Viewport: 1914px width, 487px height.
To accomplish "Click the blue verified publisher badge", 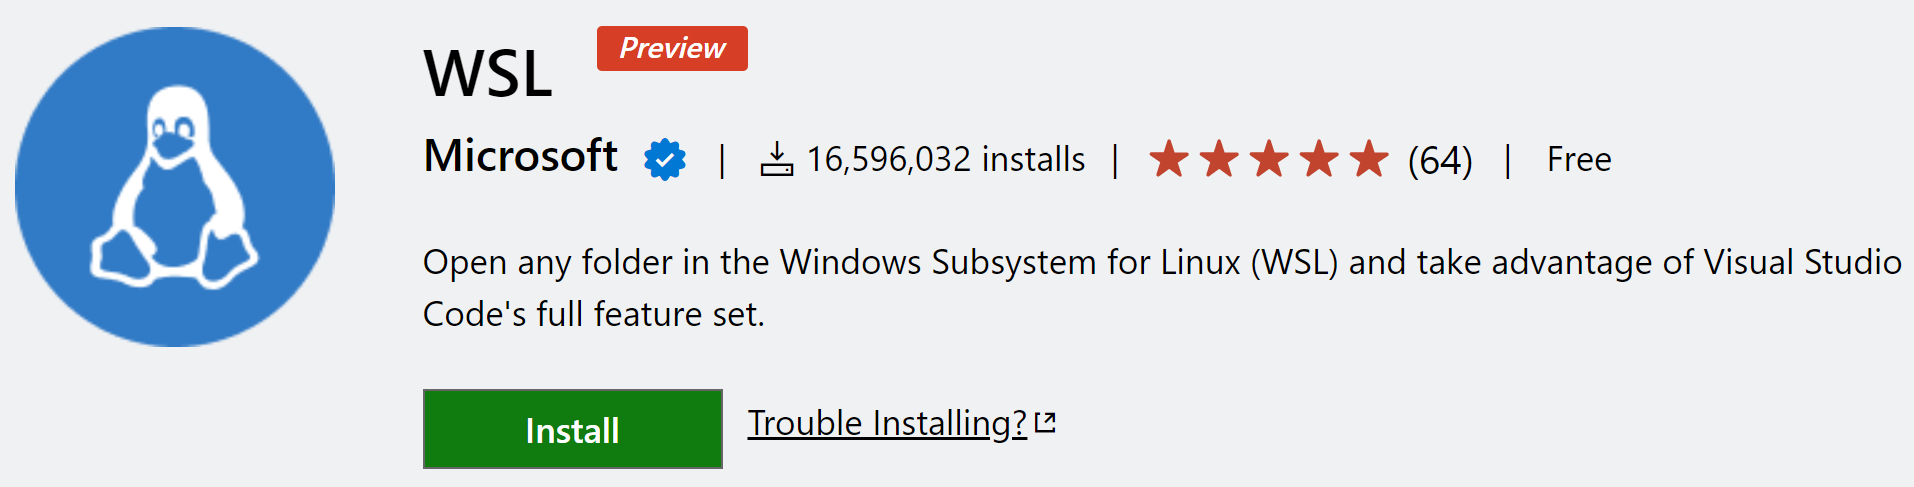I will pos(665,159).
